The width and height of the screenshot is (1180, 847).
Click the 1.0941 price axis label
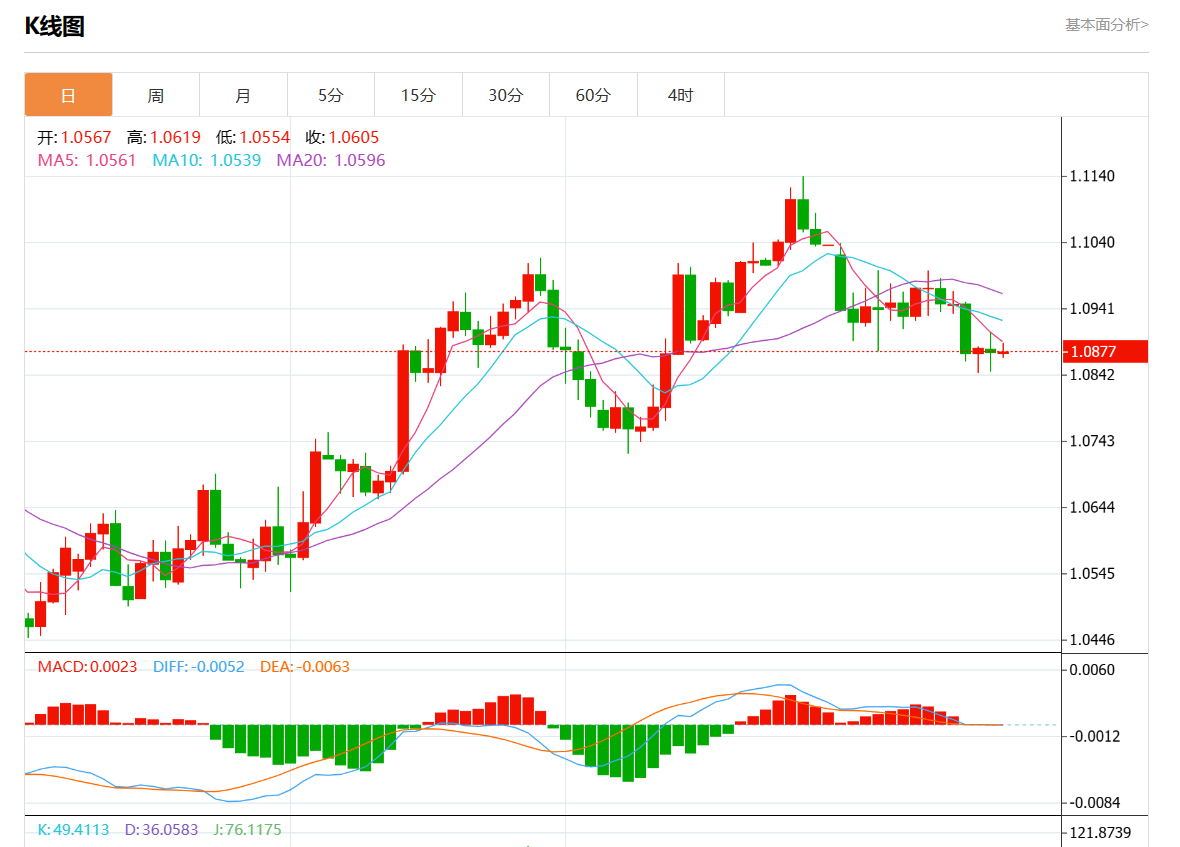[1092, 308]
